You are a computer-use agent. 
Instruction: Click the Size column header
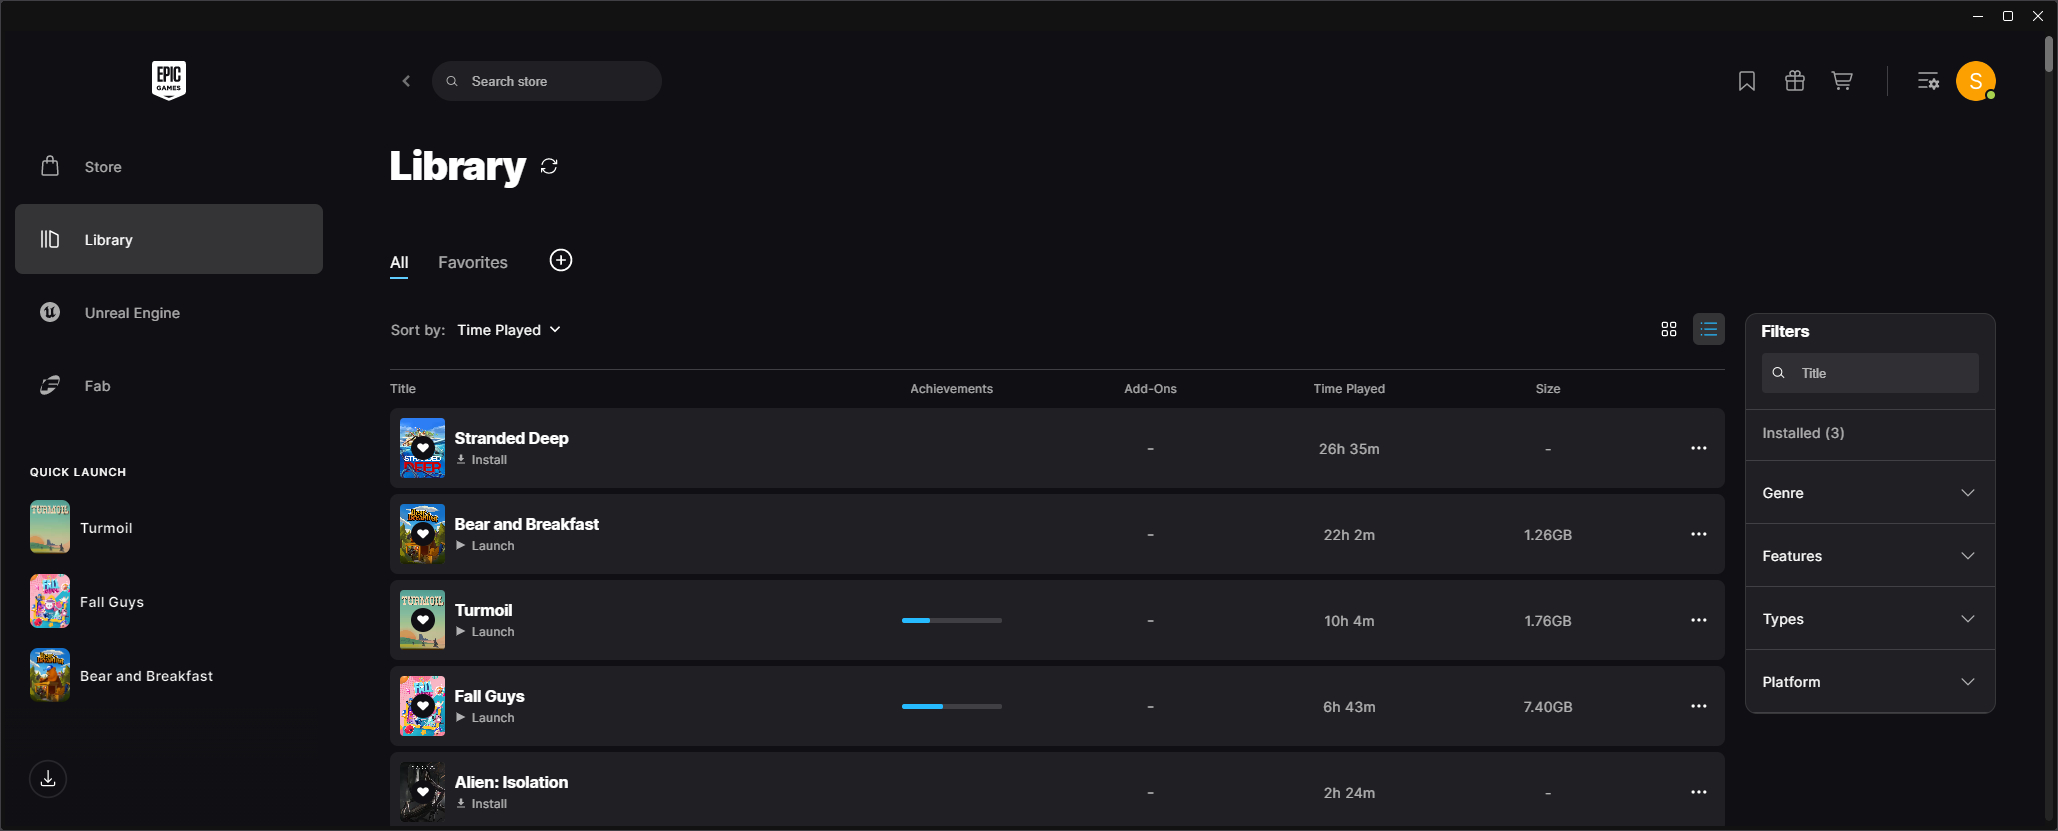tap(1548, 389)
